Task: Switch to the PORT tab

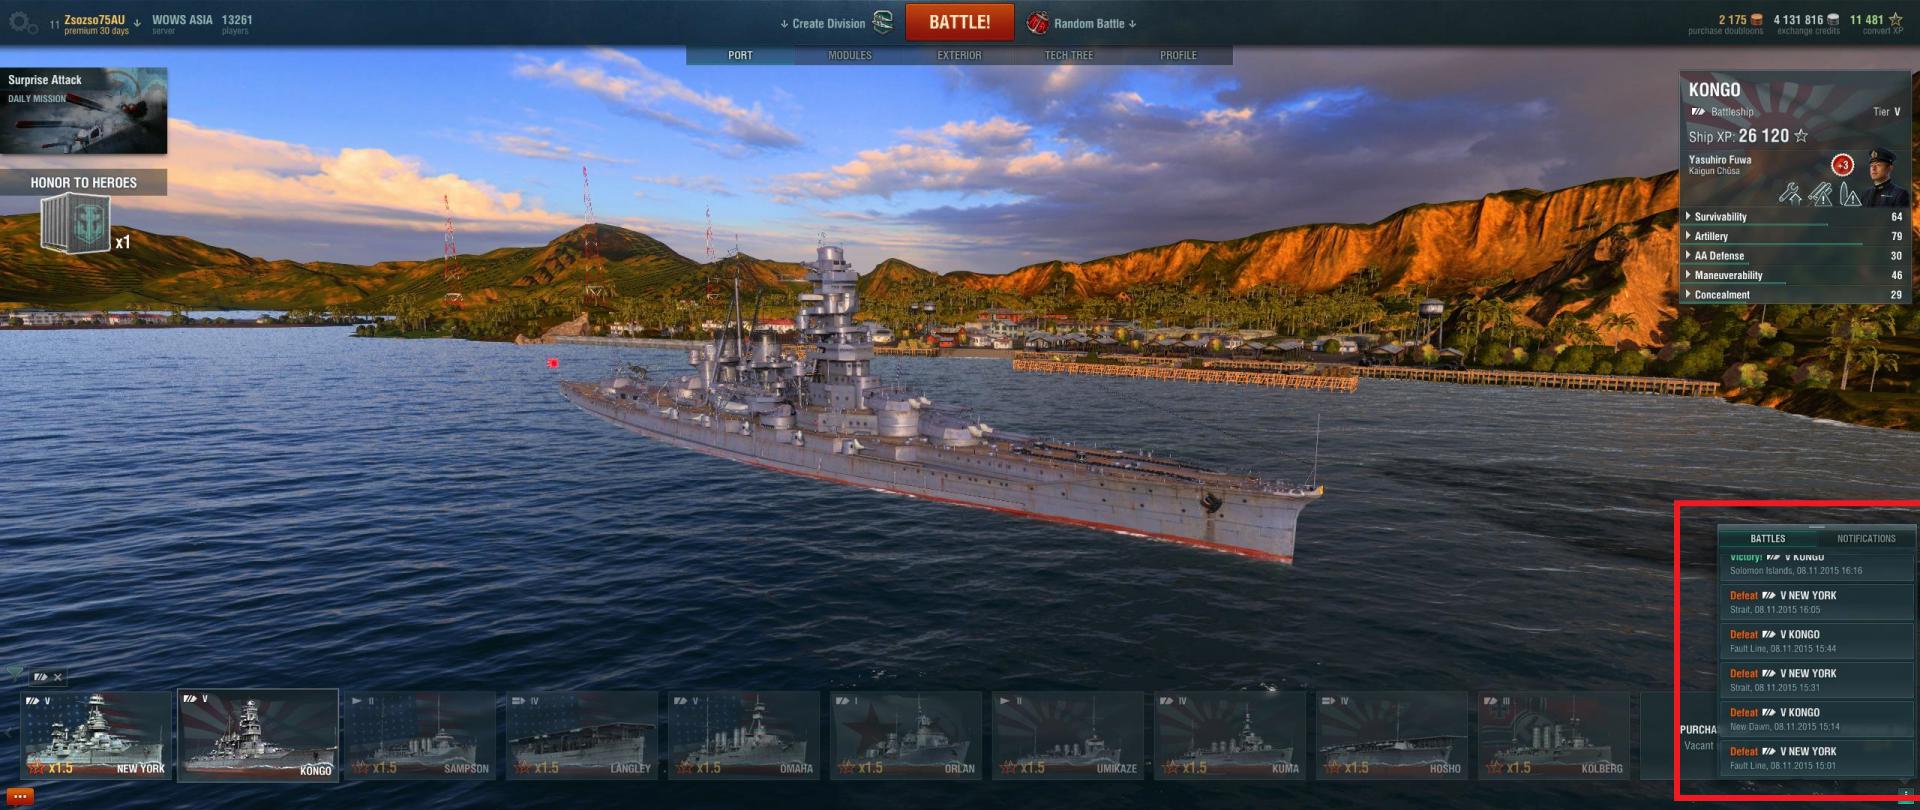Action: click(x=740, y=56)
